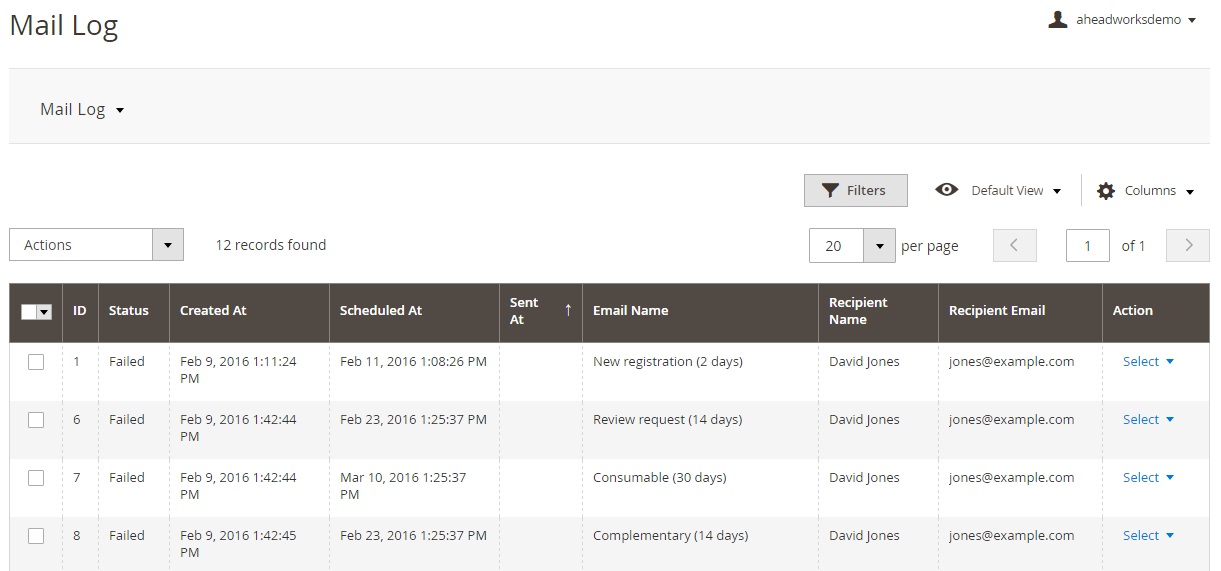Viewport: 1221px width, 571px height.
Task: Click the current page number field
Action: [x=1087, y=245]
